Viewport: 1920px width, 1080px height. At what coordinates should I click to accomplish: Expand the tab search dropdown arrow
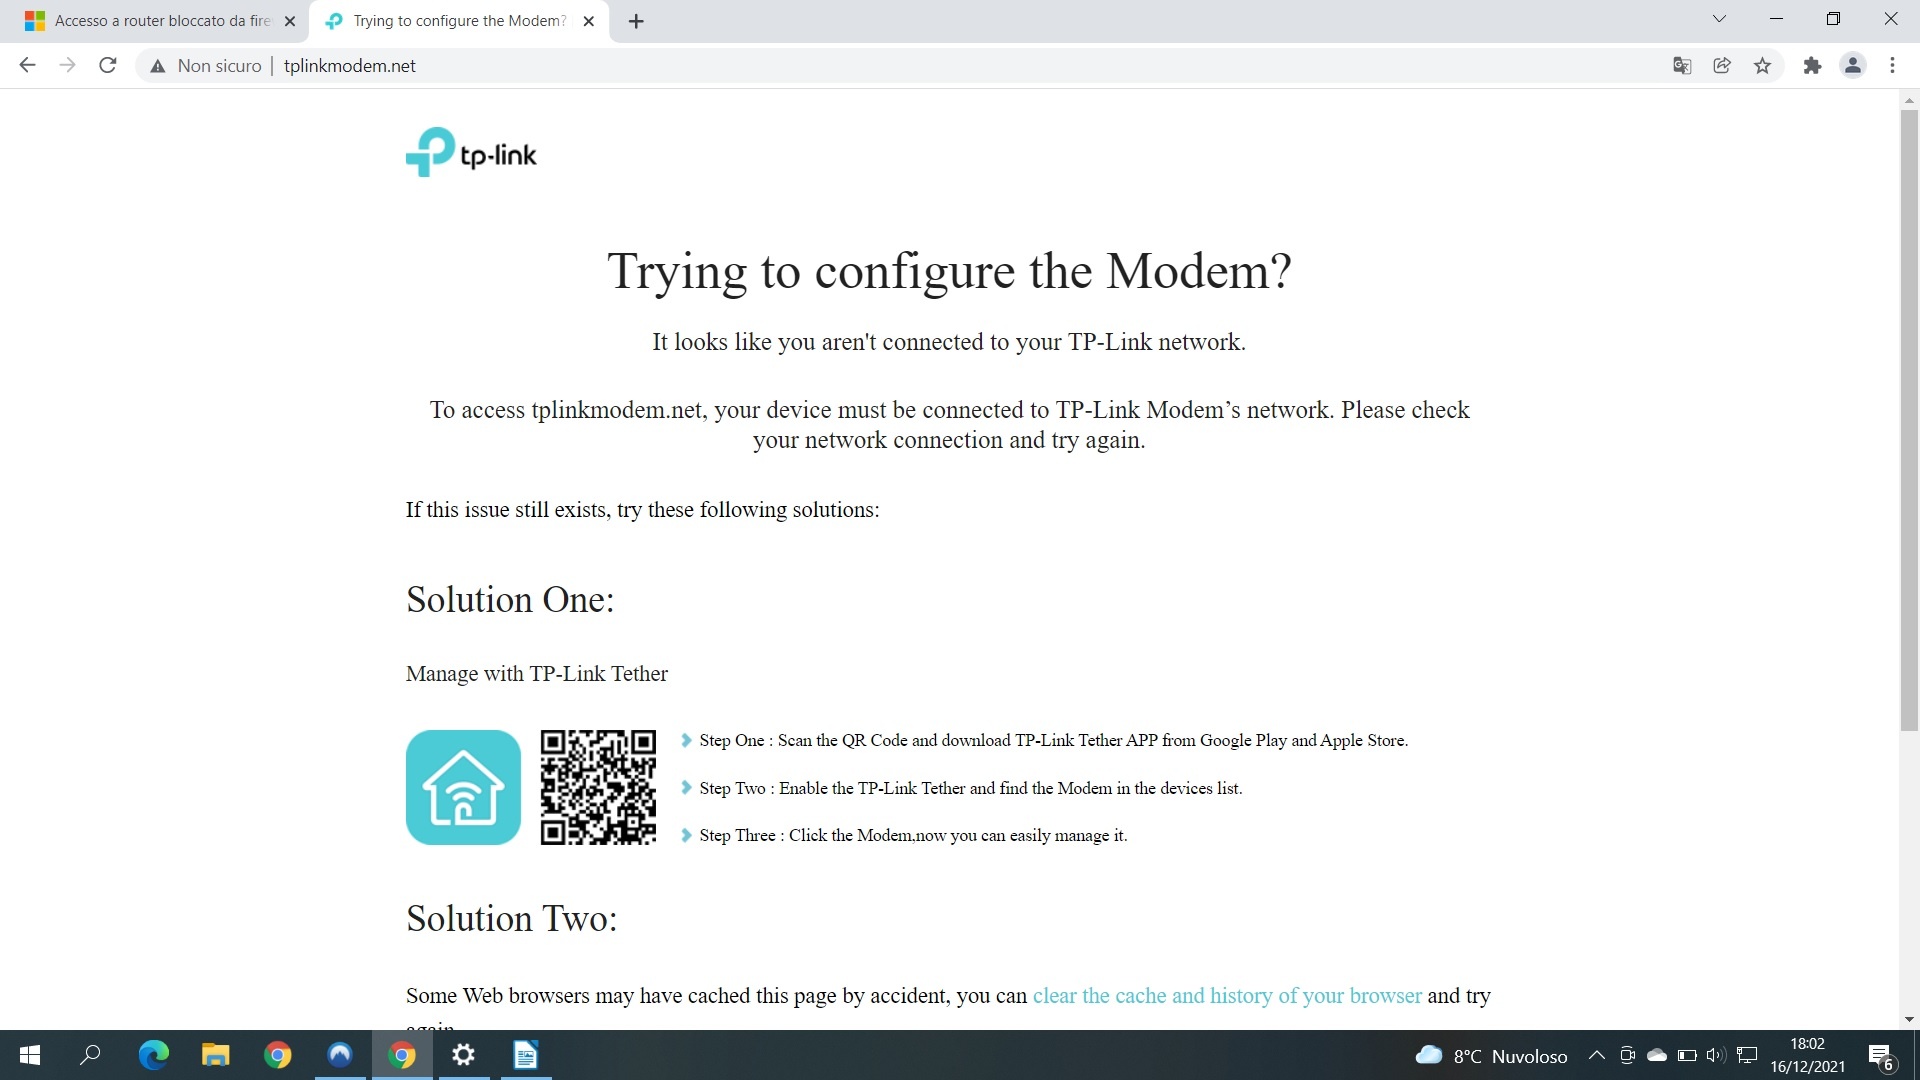(1719, 19)
